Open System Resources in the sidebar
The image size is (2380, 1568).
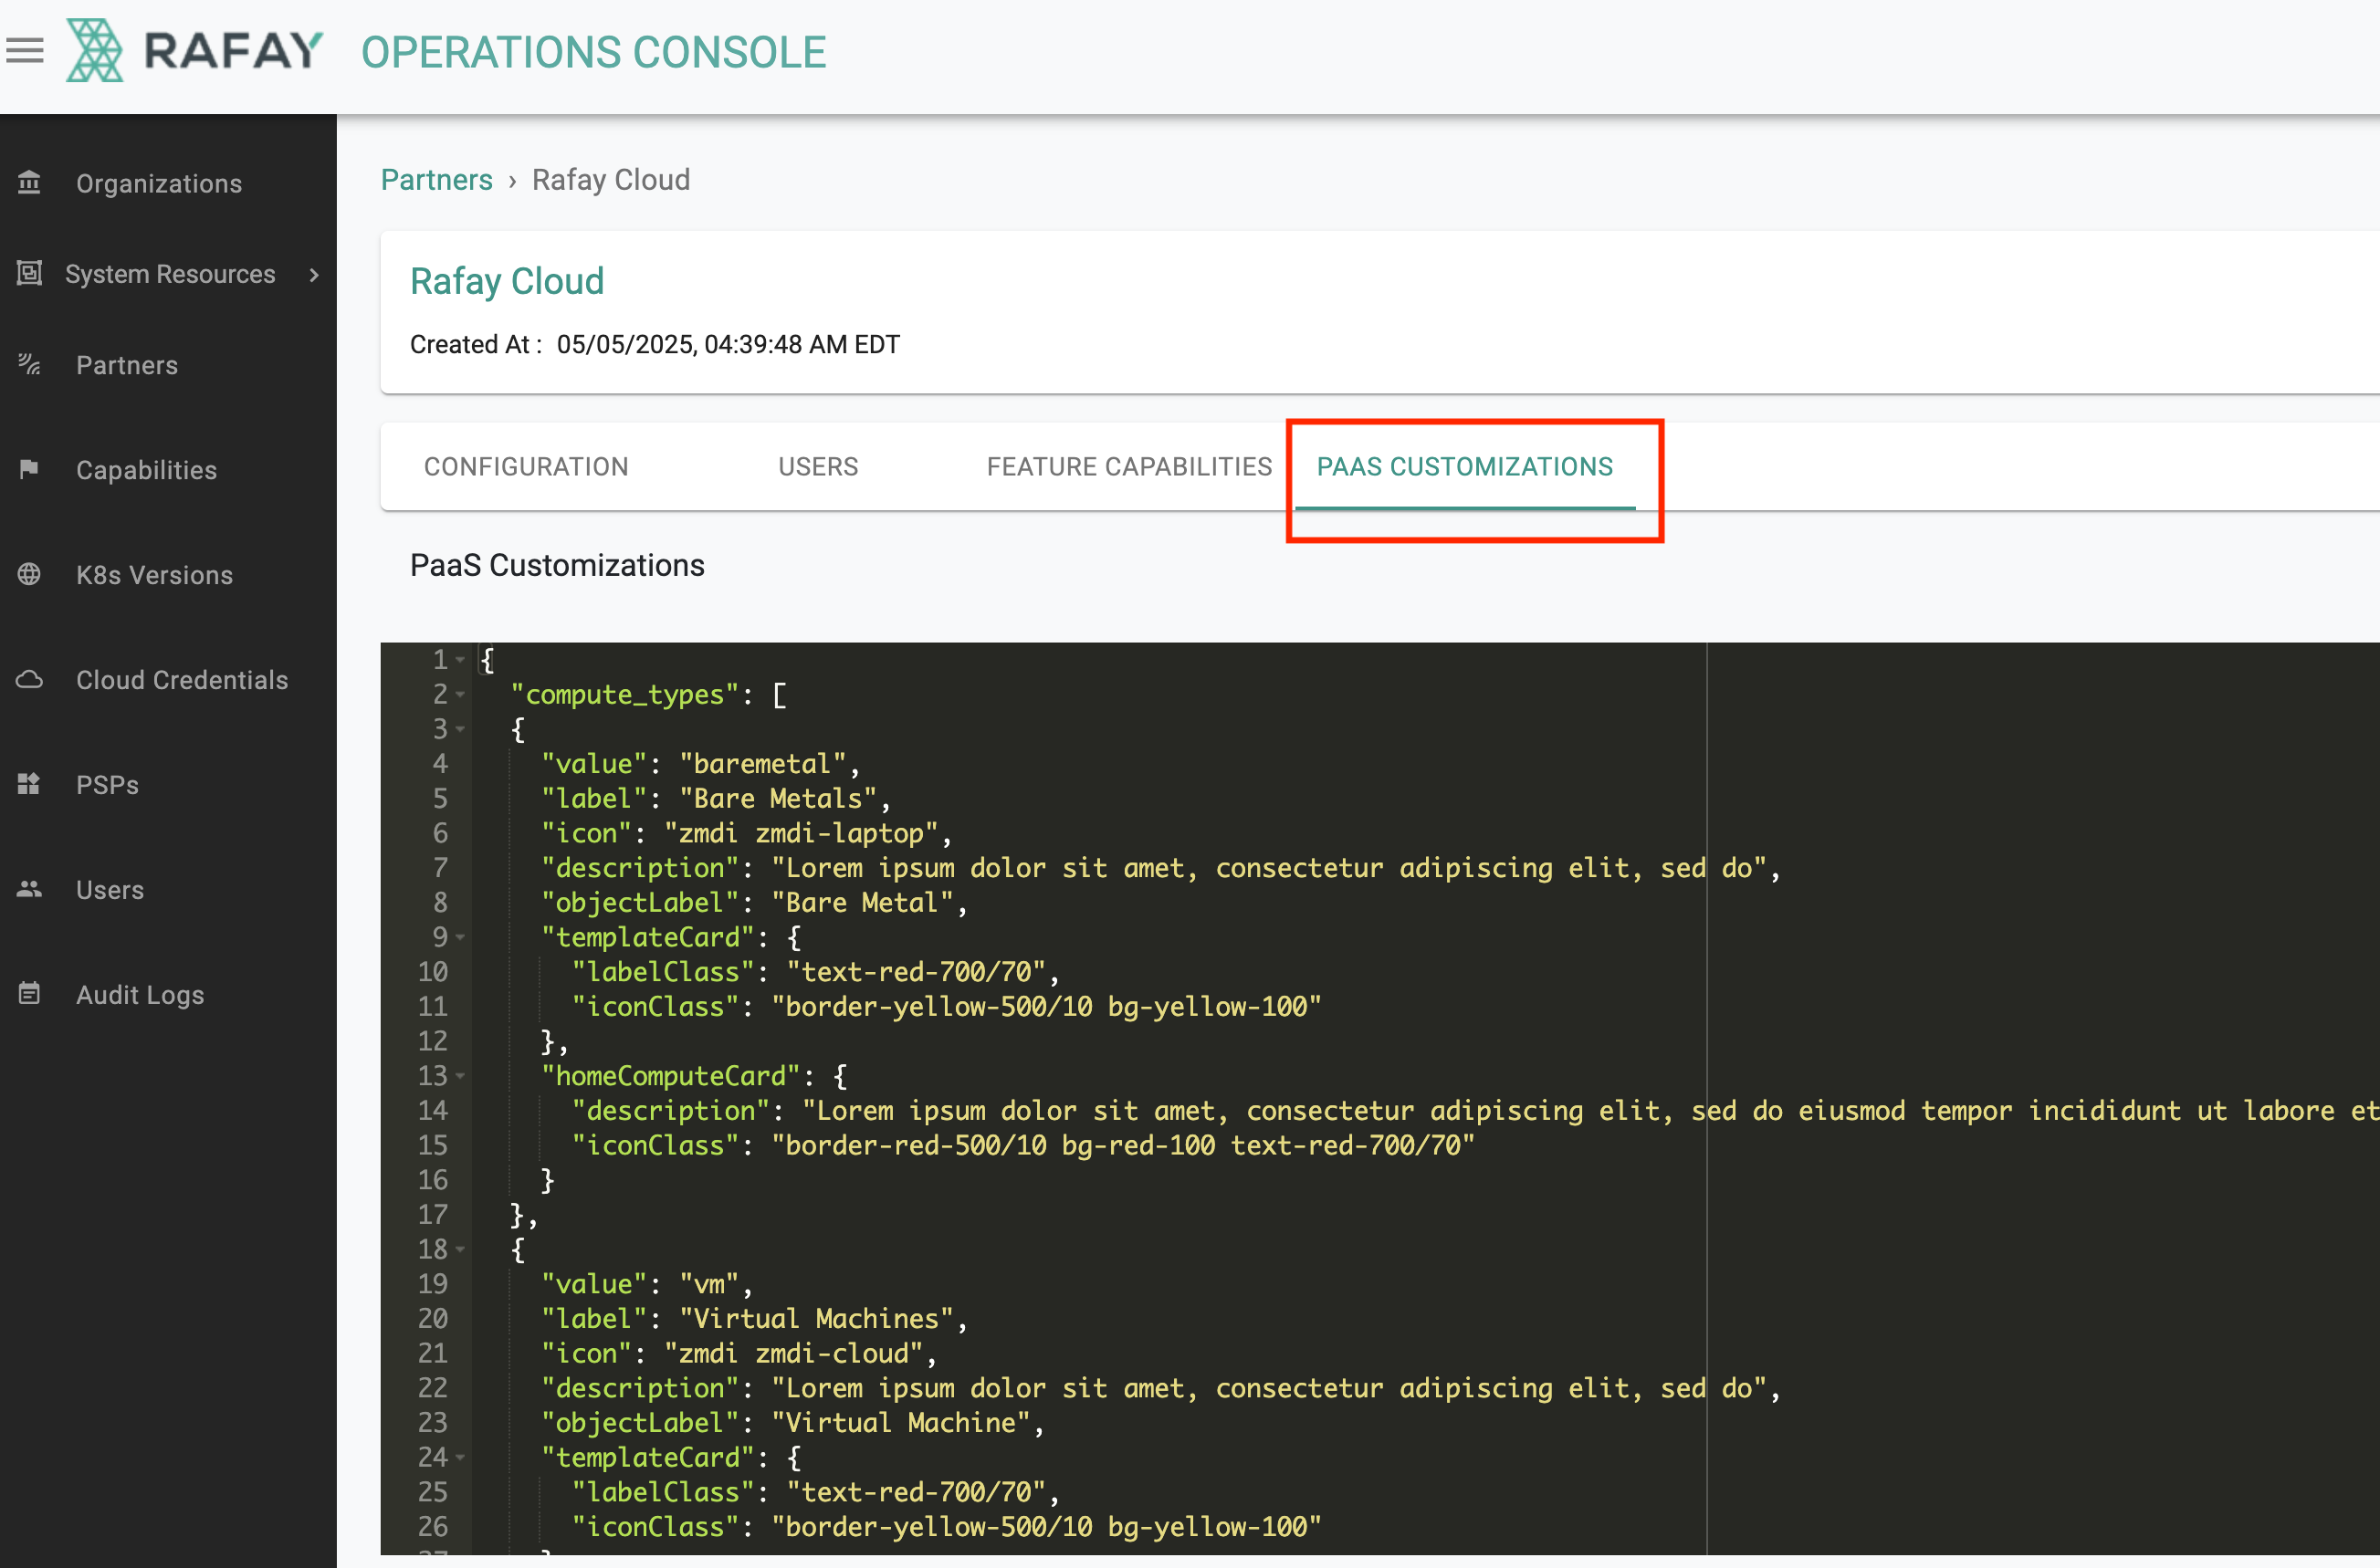170,274
